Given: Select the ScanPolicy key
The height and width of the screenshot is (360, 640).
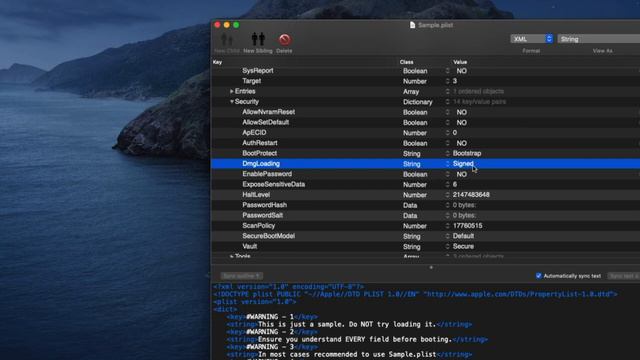Looking at the screenshot, I should pos(258,226).
